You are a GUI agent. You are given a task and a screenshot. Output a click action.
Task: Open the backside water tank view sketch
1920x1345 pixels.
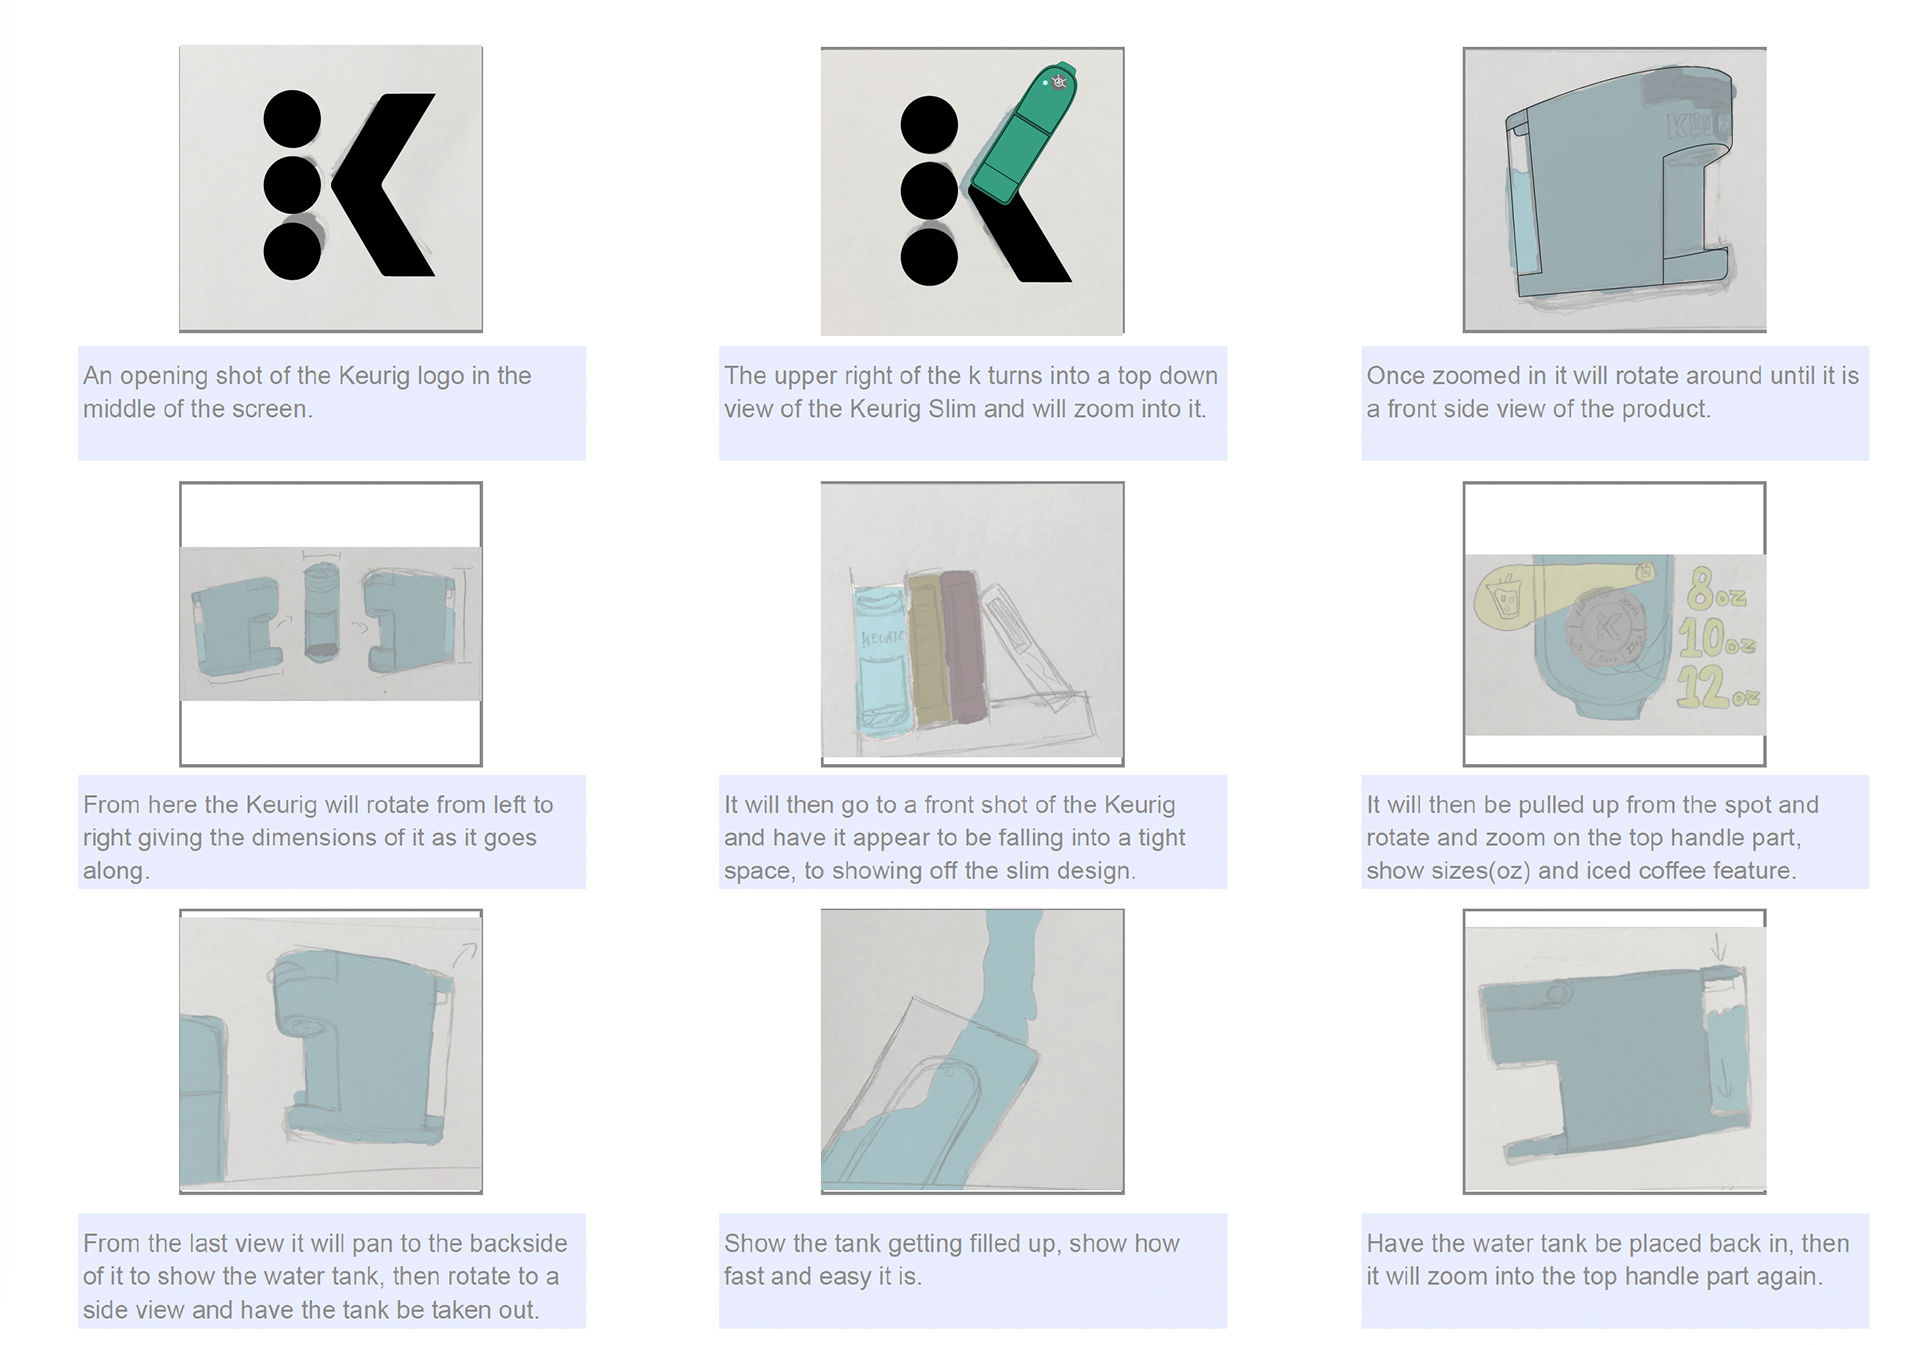pyautogui.click(x=331, y=1052)
